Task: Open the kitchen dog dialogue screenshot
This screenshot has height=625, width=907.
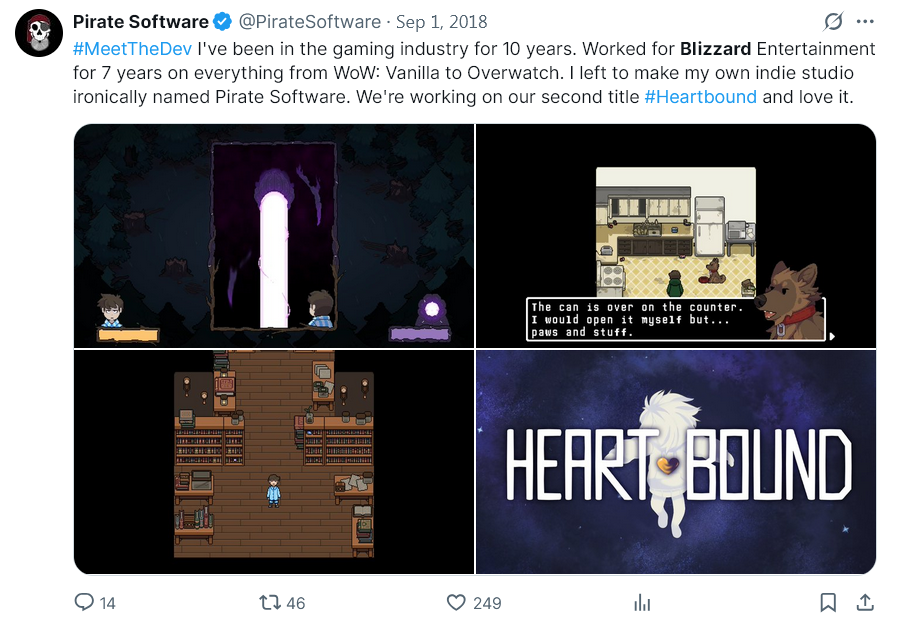Action: [676, 236]
